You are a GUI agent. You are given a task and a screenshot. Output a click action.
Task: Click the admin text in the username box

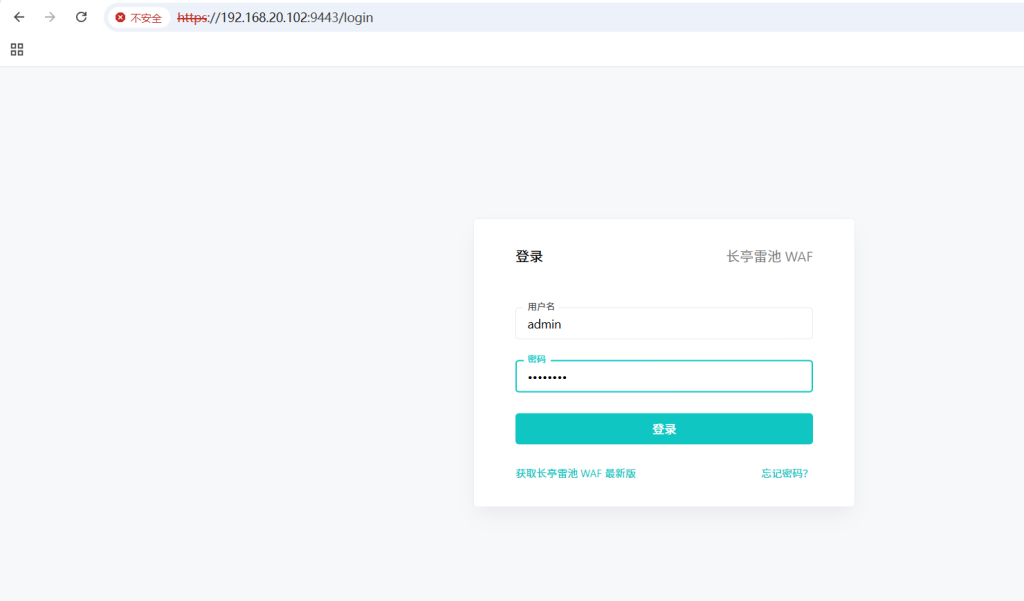click(544, 324)
